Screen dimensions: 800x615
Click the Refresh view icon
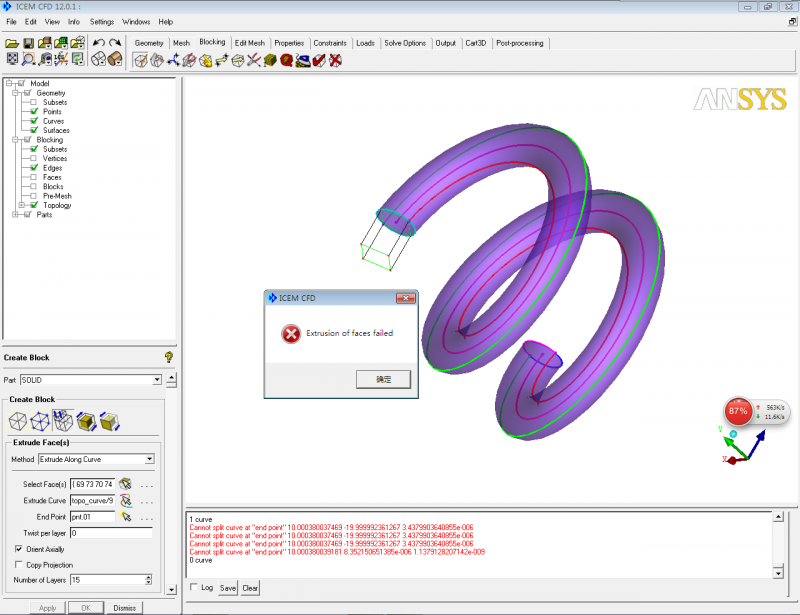point(78,59)
